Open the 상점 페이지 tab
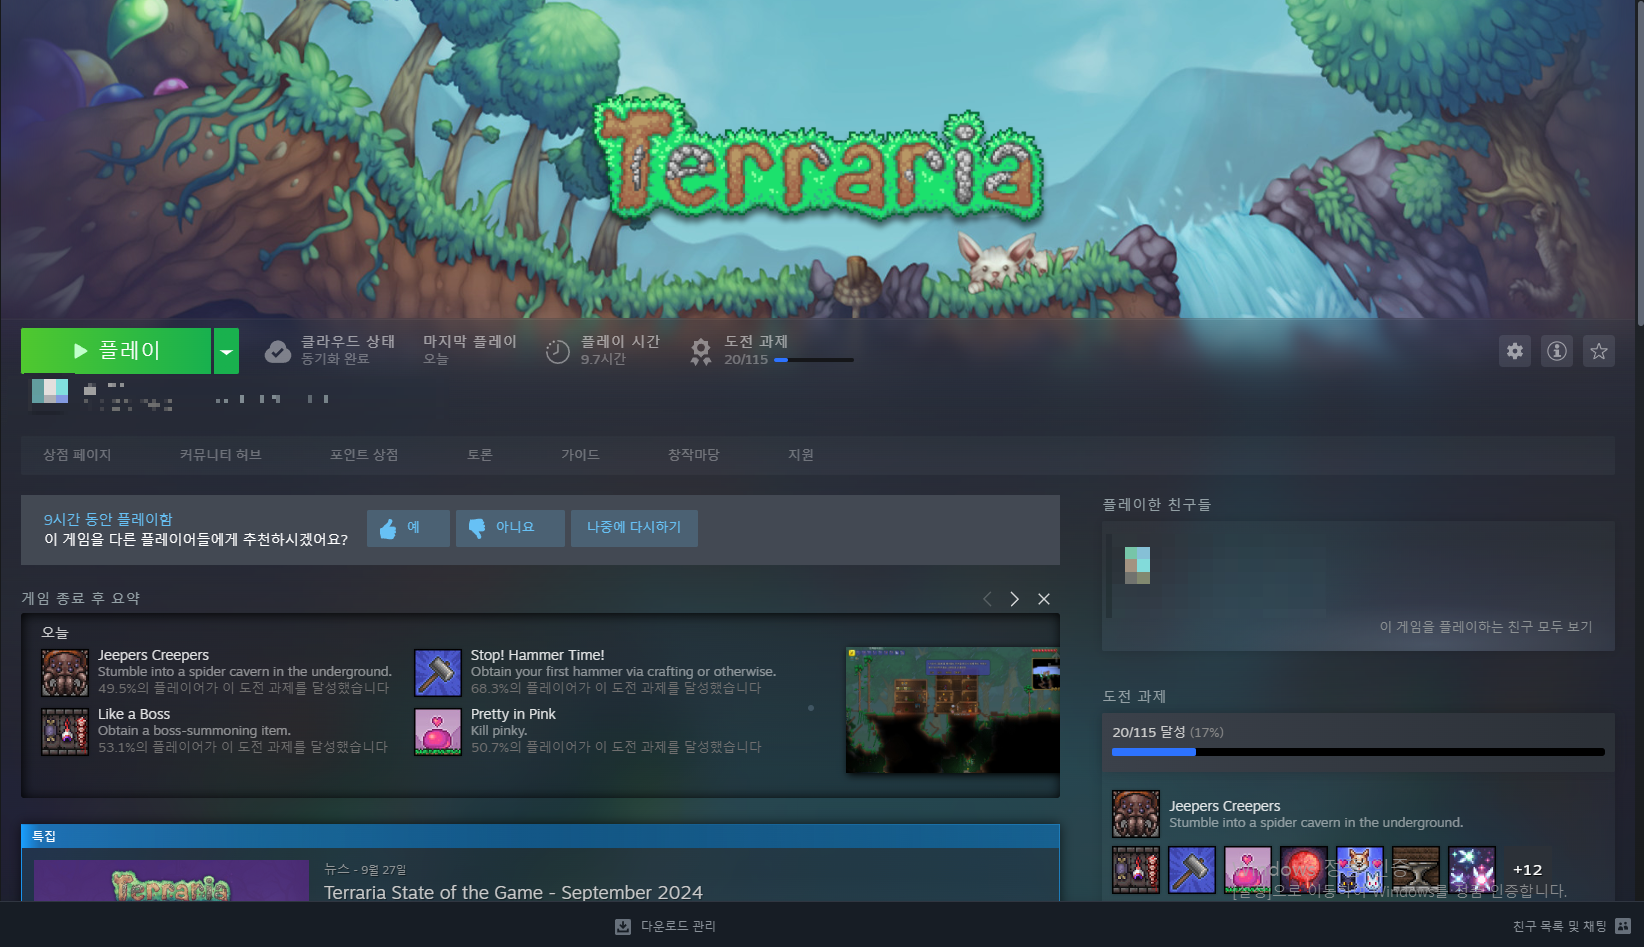Screen dimensions: 1644x947 pos(77,455)
